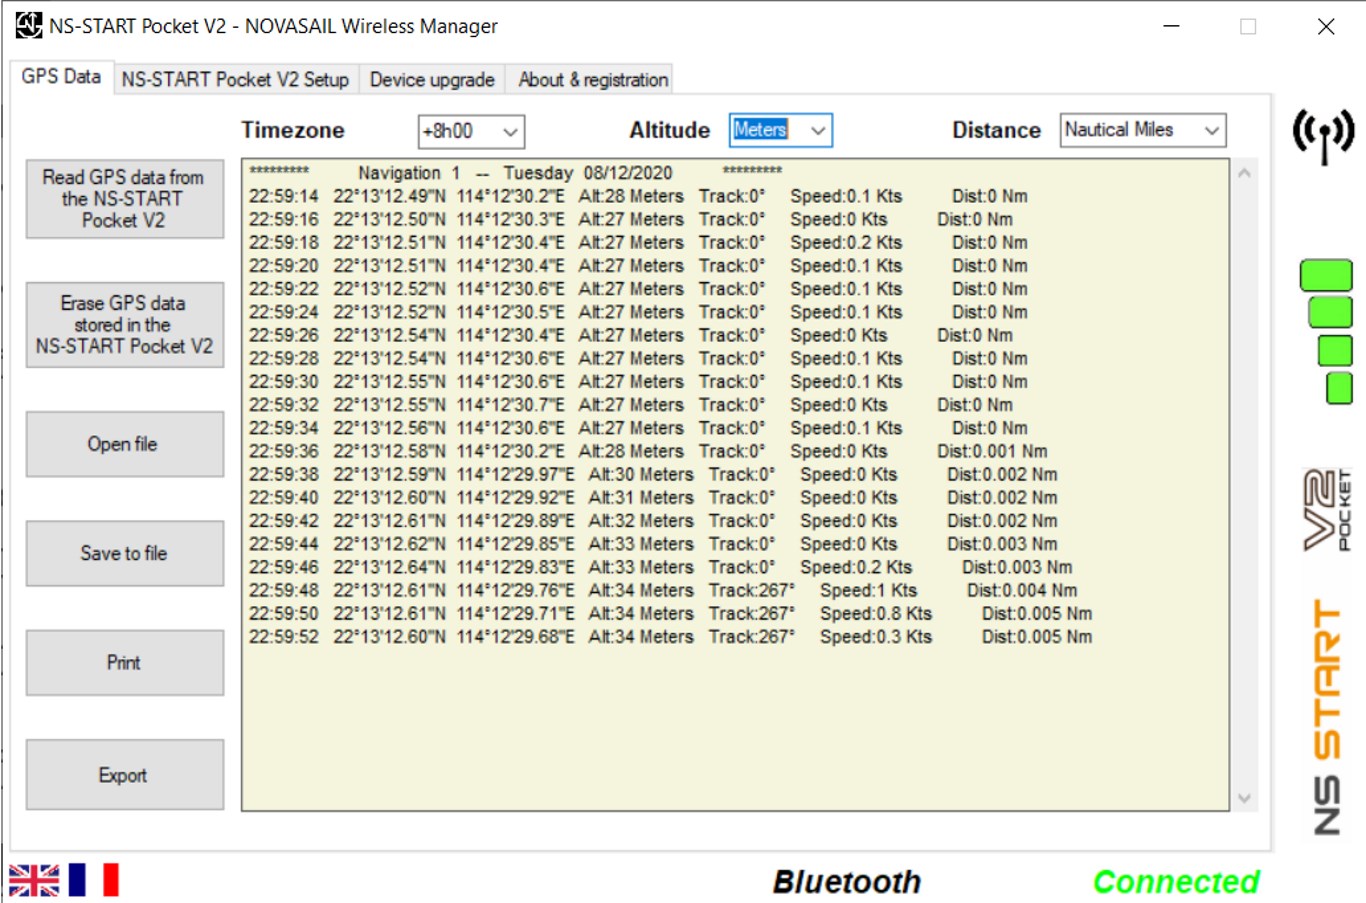Select the 22:59:26 GPS log row
Image resolution: width=1366 pixels, height=903 pixels.
[631, 335]
